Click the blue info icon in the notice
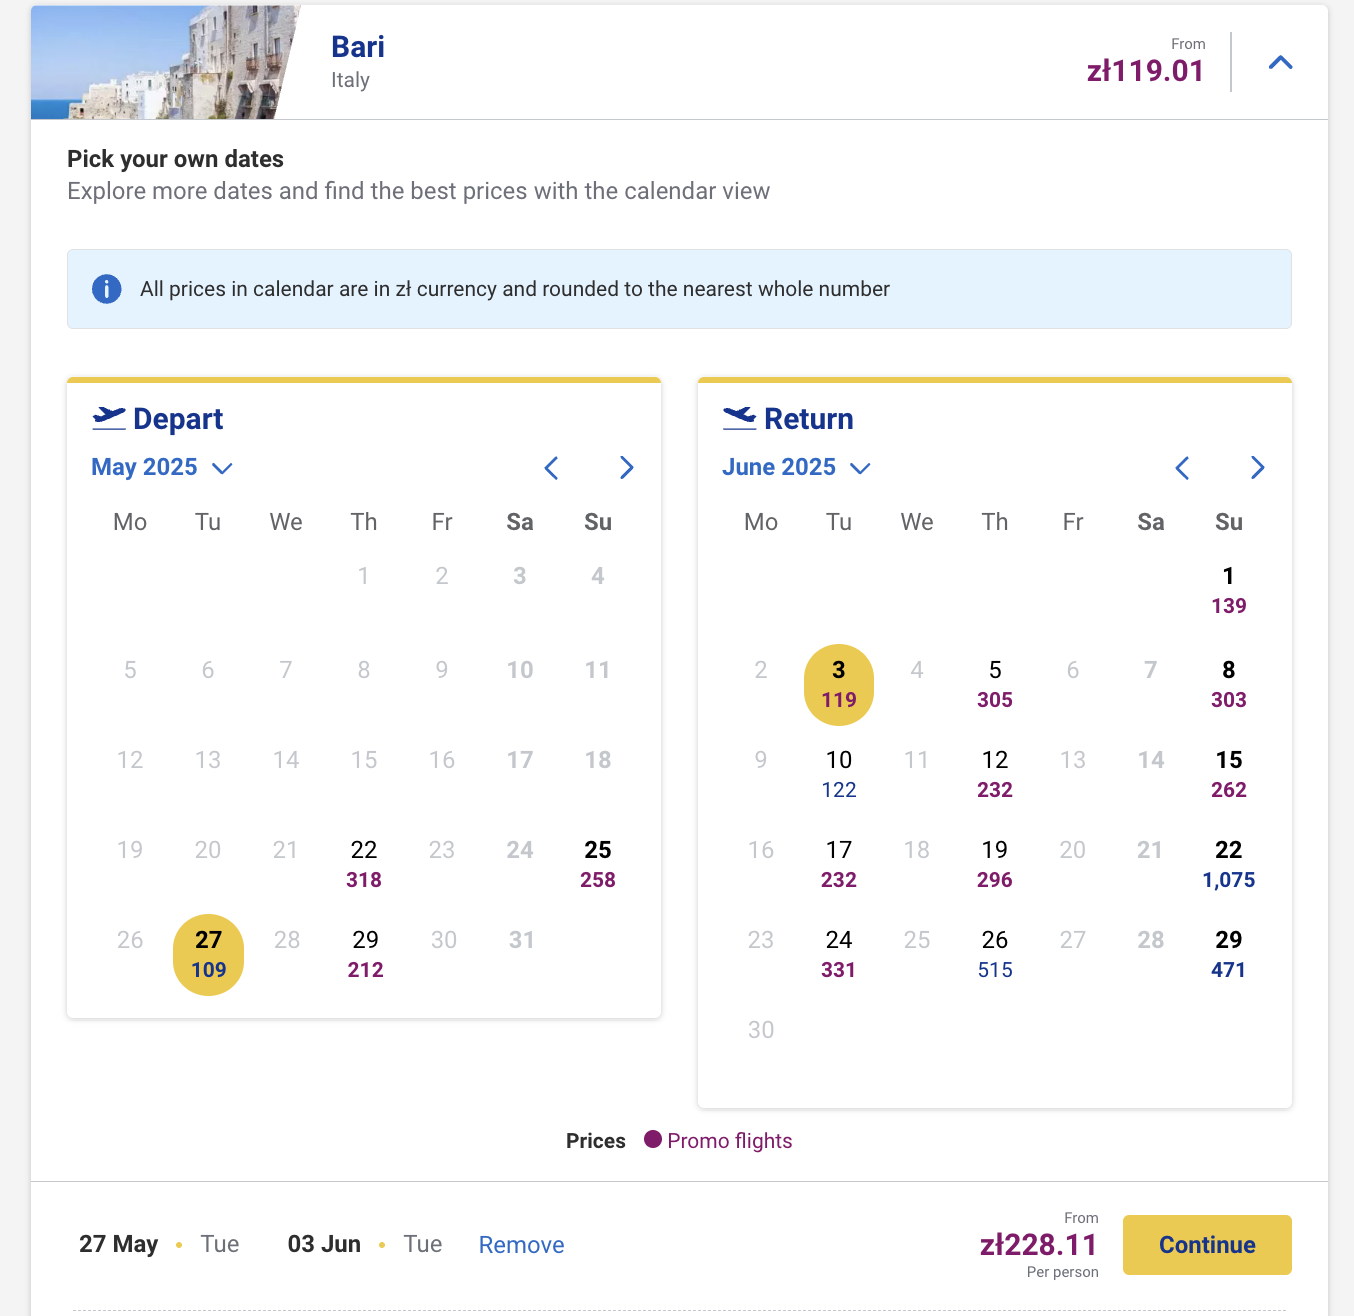 tap(107, 289)
